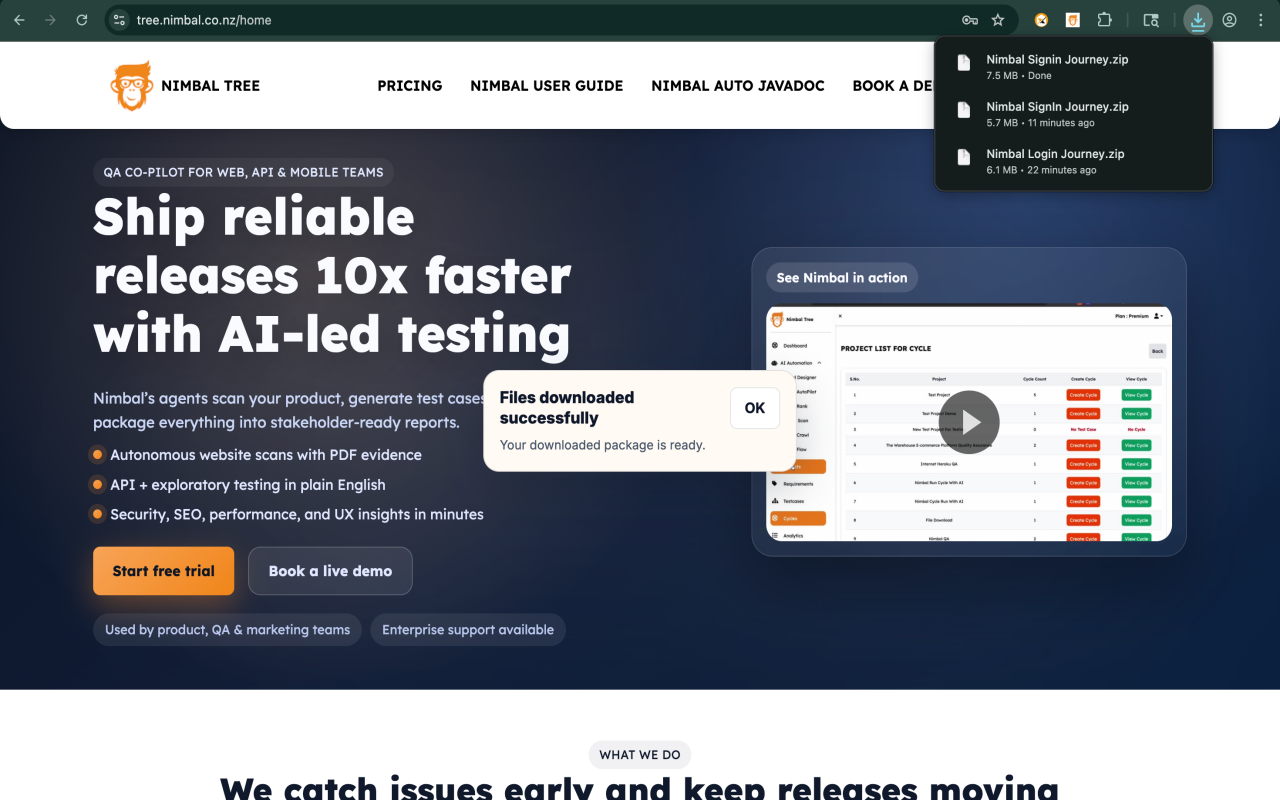Click the Nimbal Tree monkey logo

131,86
